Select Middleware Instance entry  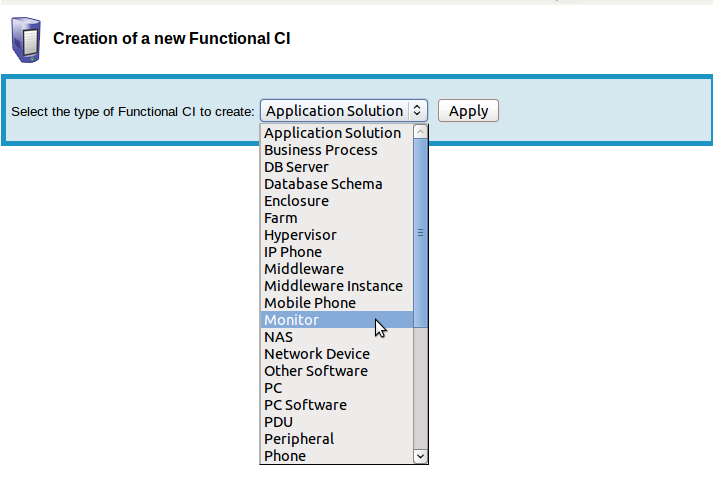[x=333, y=286]
